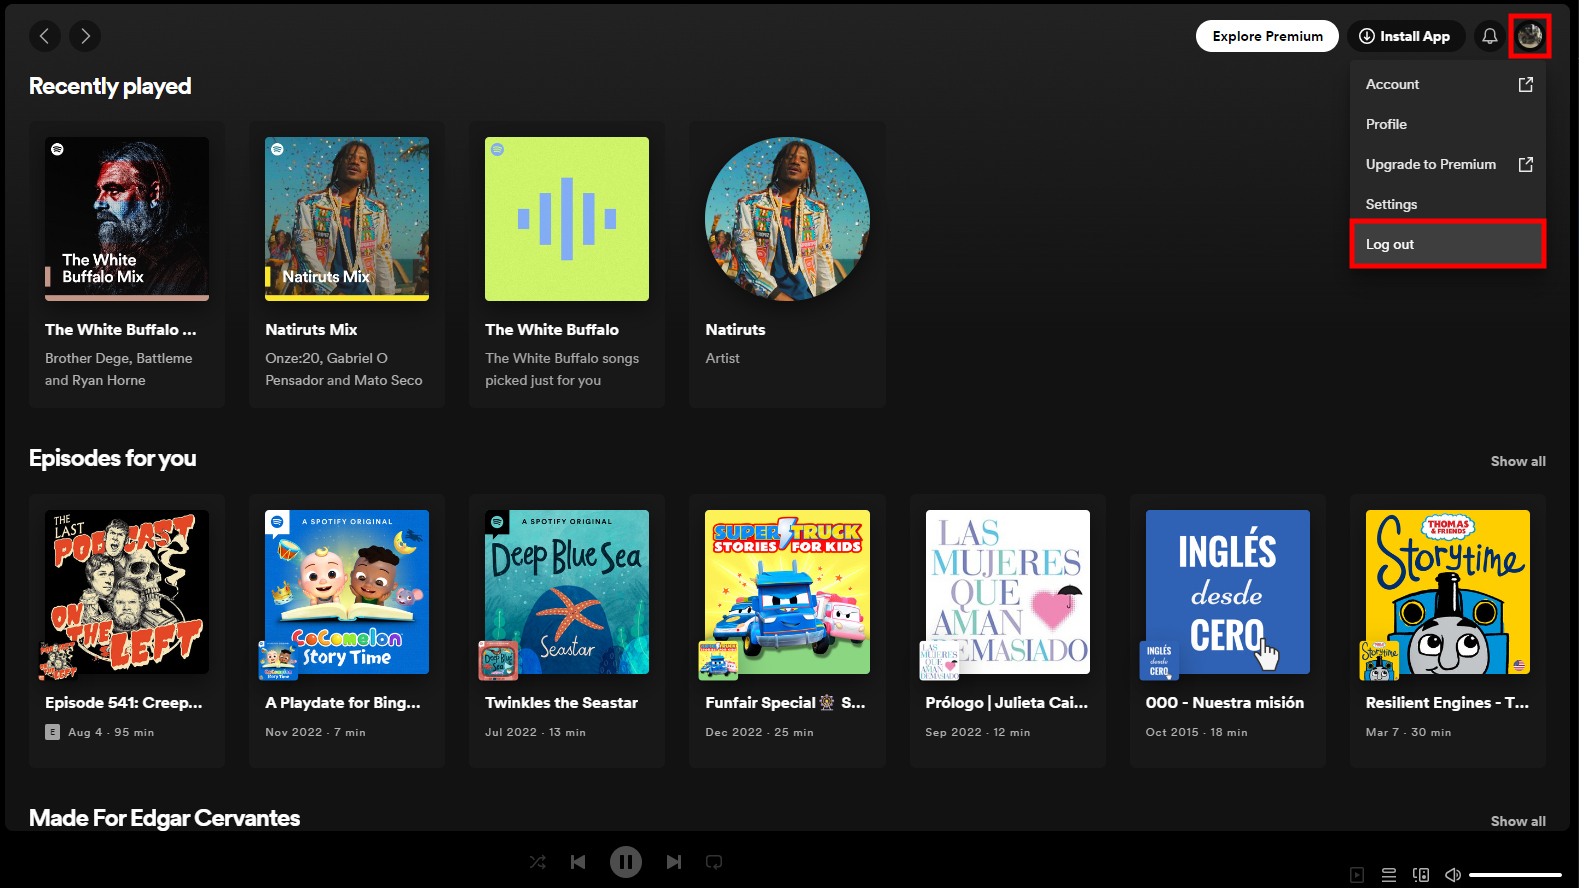Mute the volume speaker icon

click(x=1453, y=875)
